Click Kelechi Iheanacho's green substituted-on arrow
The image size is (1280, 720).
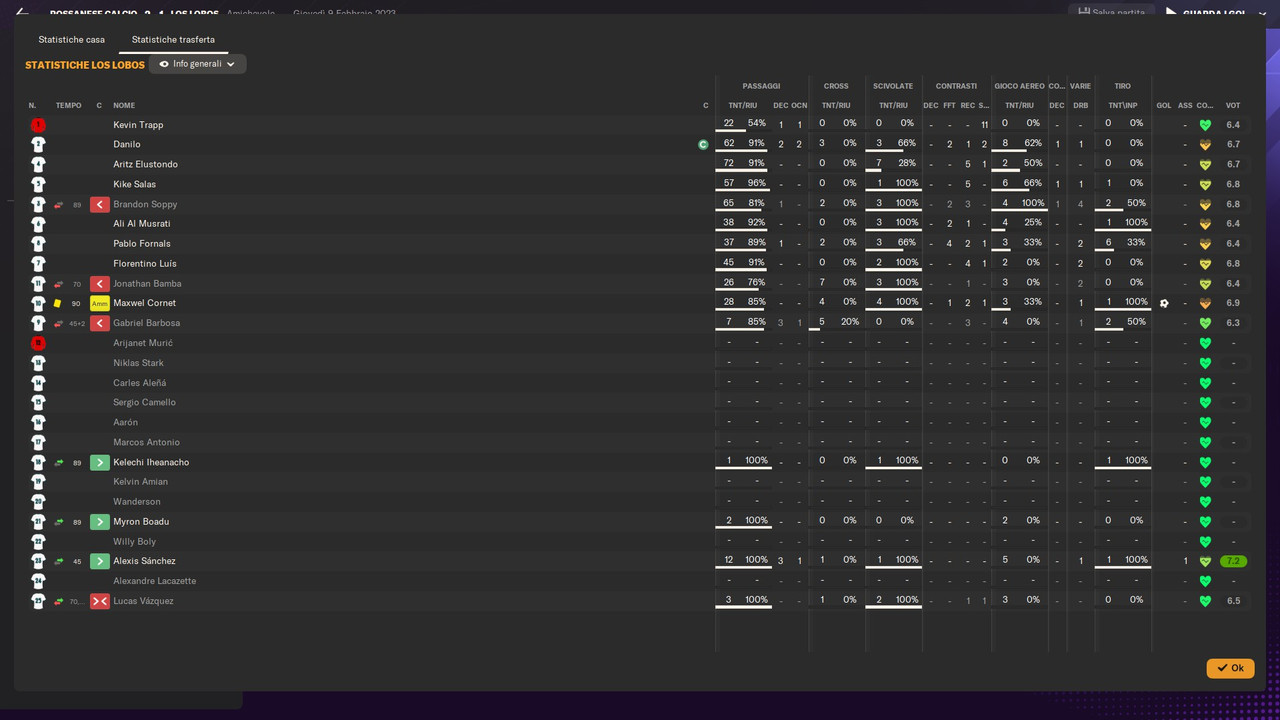coord(99,462)
